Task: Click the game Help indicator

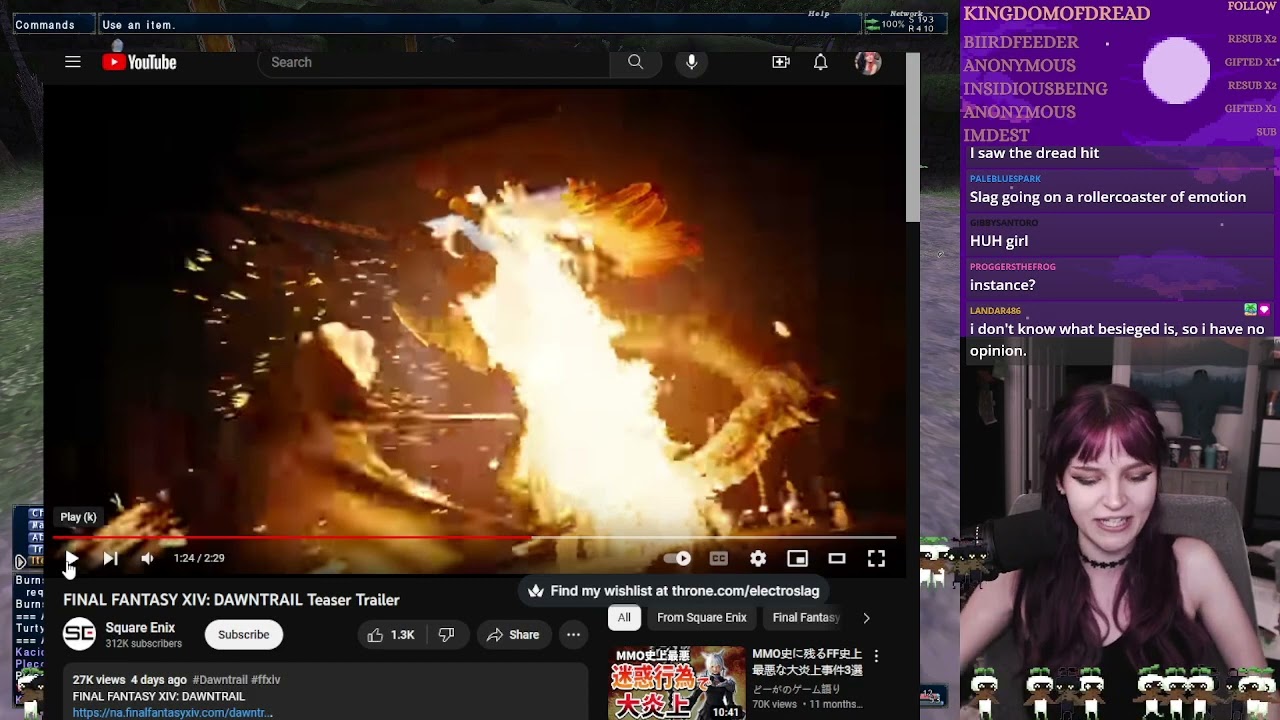Action: pos(819,14)
